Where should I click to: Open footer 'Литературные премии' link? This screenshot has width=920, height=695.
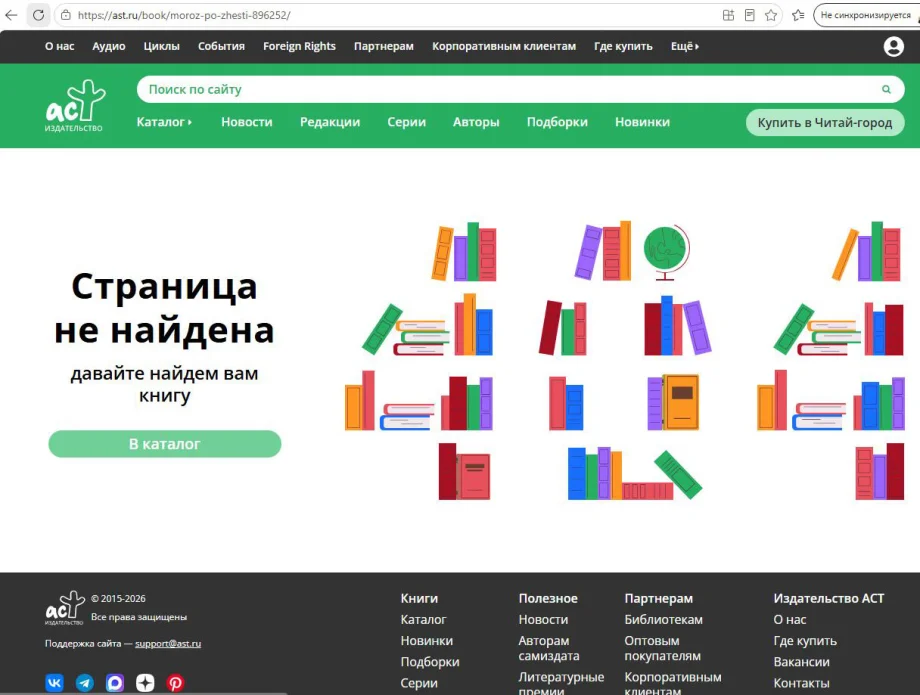pyautogui.click(x=561, y=684)
